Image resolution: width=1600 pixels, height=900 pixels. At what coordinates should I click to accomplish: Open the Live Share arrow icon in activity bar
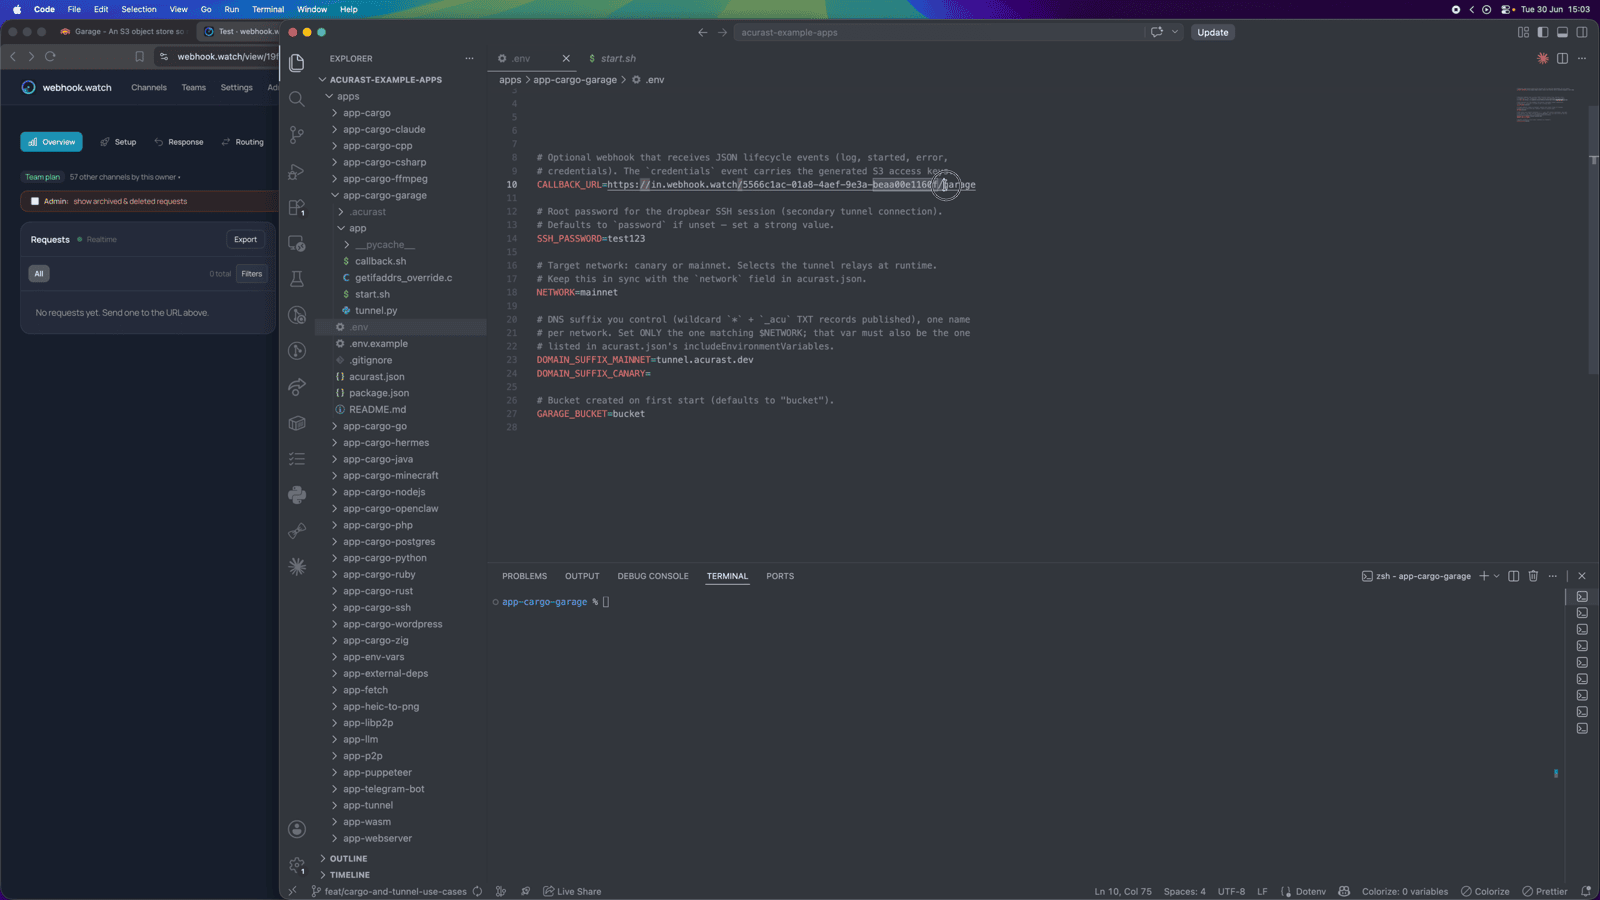pos(297,387)
